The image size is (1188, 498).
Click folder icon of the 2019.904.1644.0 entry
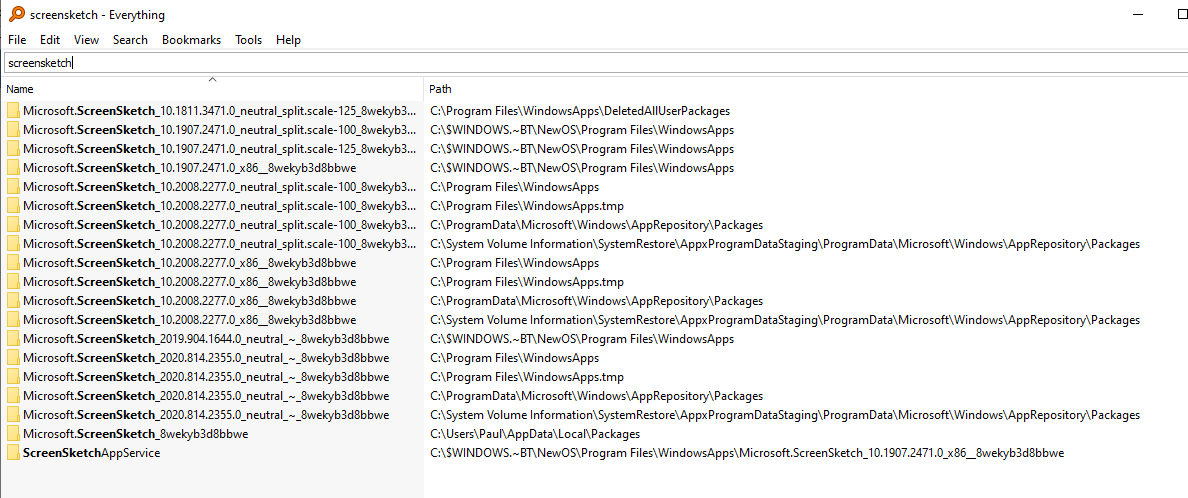tap(13, 339)
